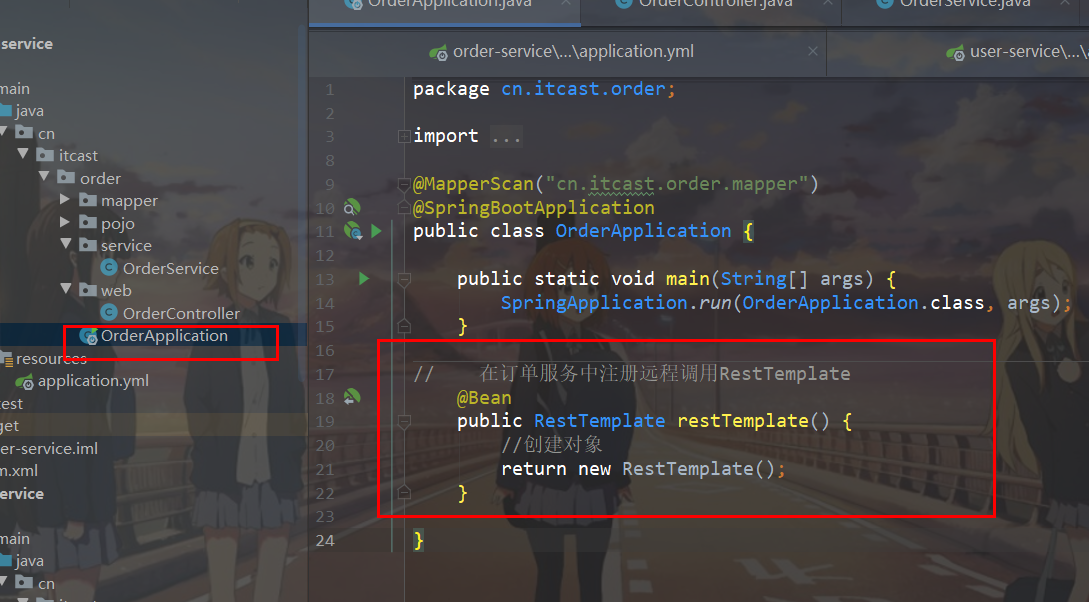The width and height of the screenshot is (1089, 602).
Task: Click the package cn.itcast.order line
Action: (x=544, y=90)
